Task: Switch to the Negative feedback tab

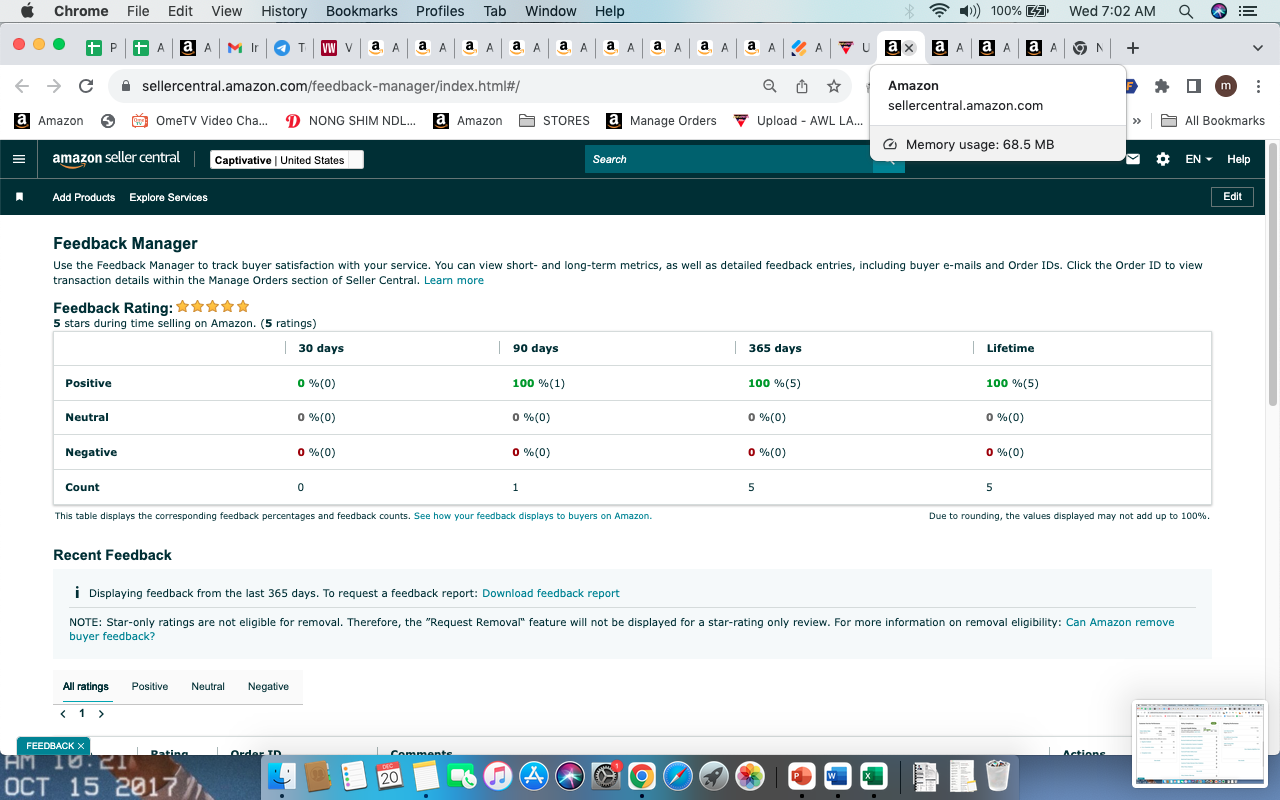Action: pyautogui.click(x=268, y=686)
